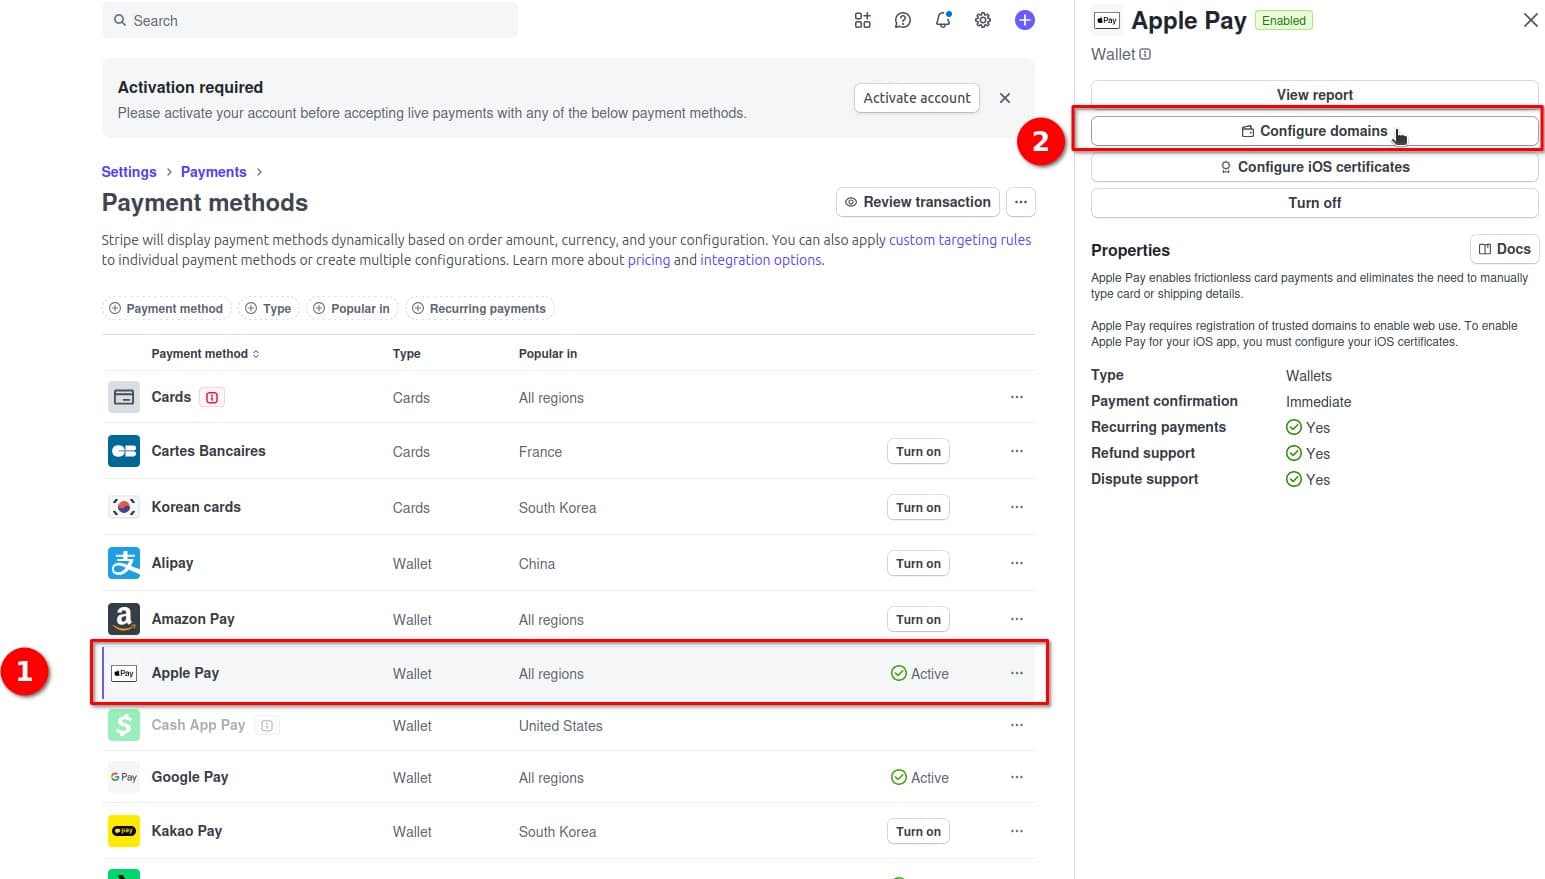Close the Apple Pay side panel
The image size is (1545, 879).
1530,20
